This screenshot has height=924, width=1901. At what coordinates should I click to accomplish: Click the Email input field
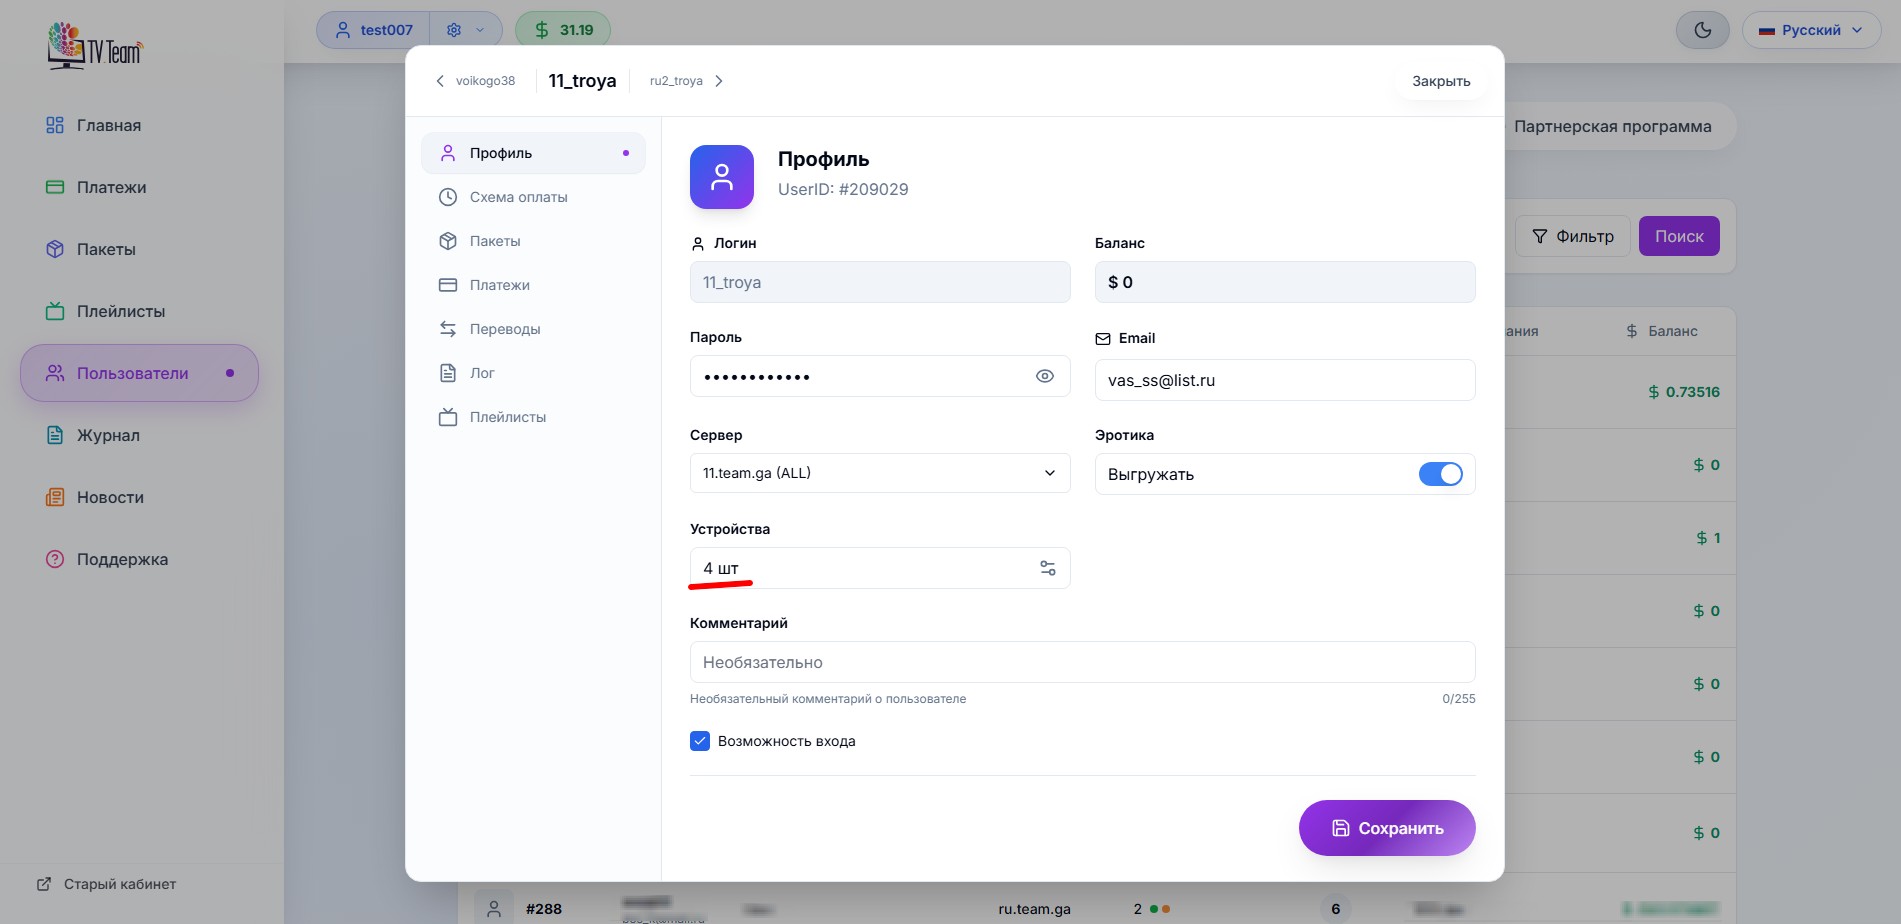tap(1284, 380)
